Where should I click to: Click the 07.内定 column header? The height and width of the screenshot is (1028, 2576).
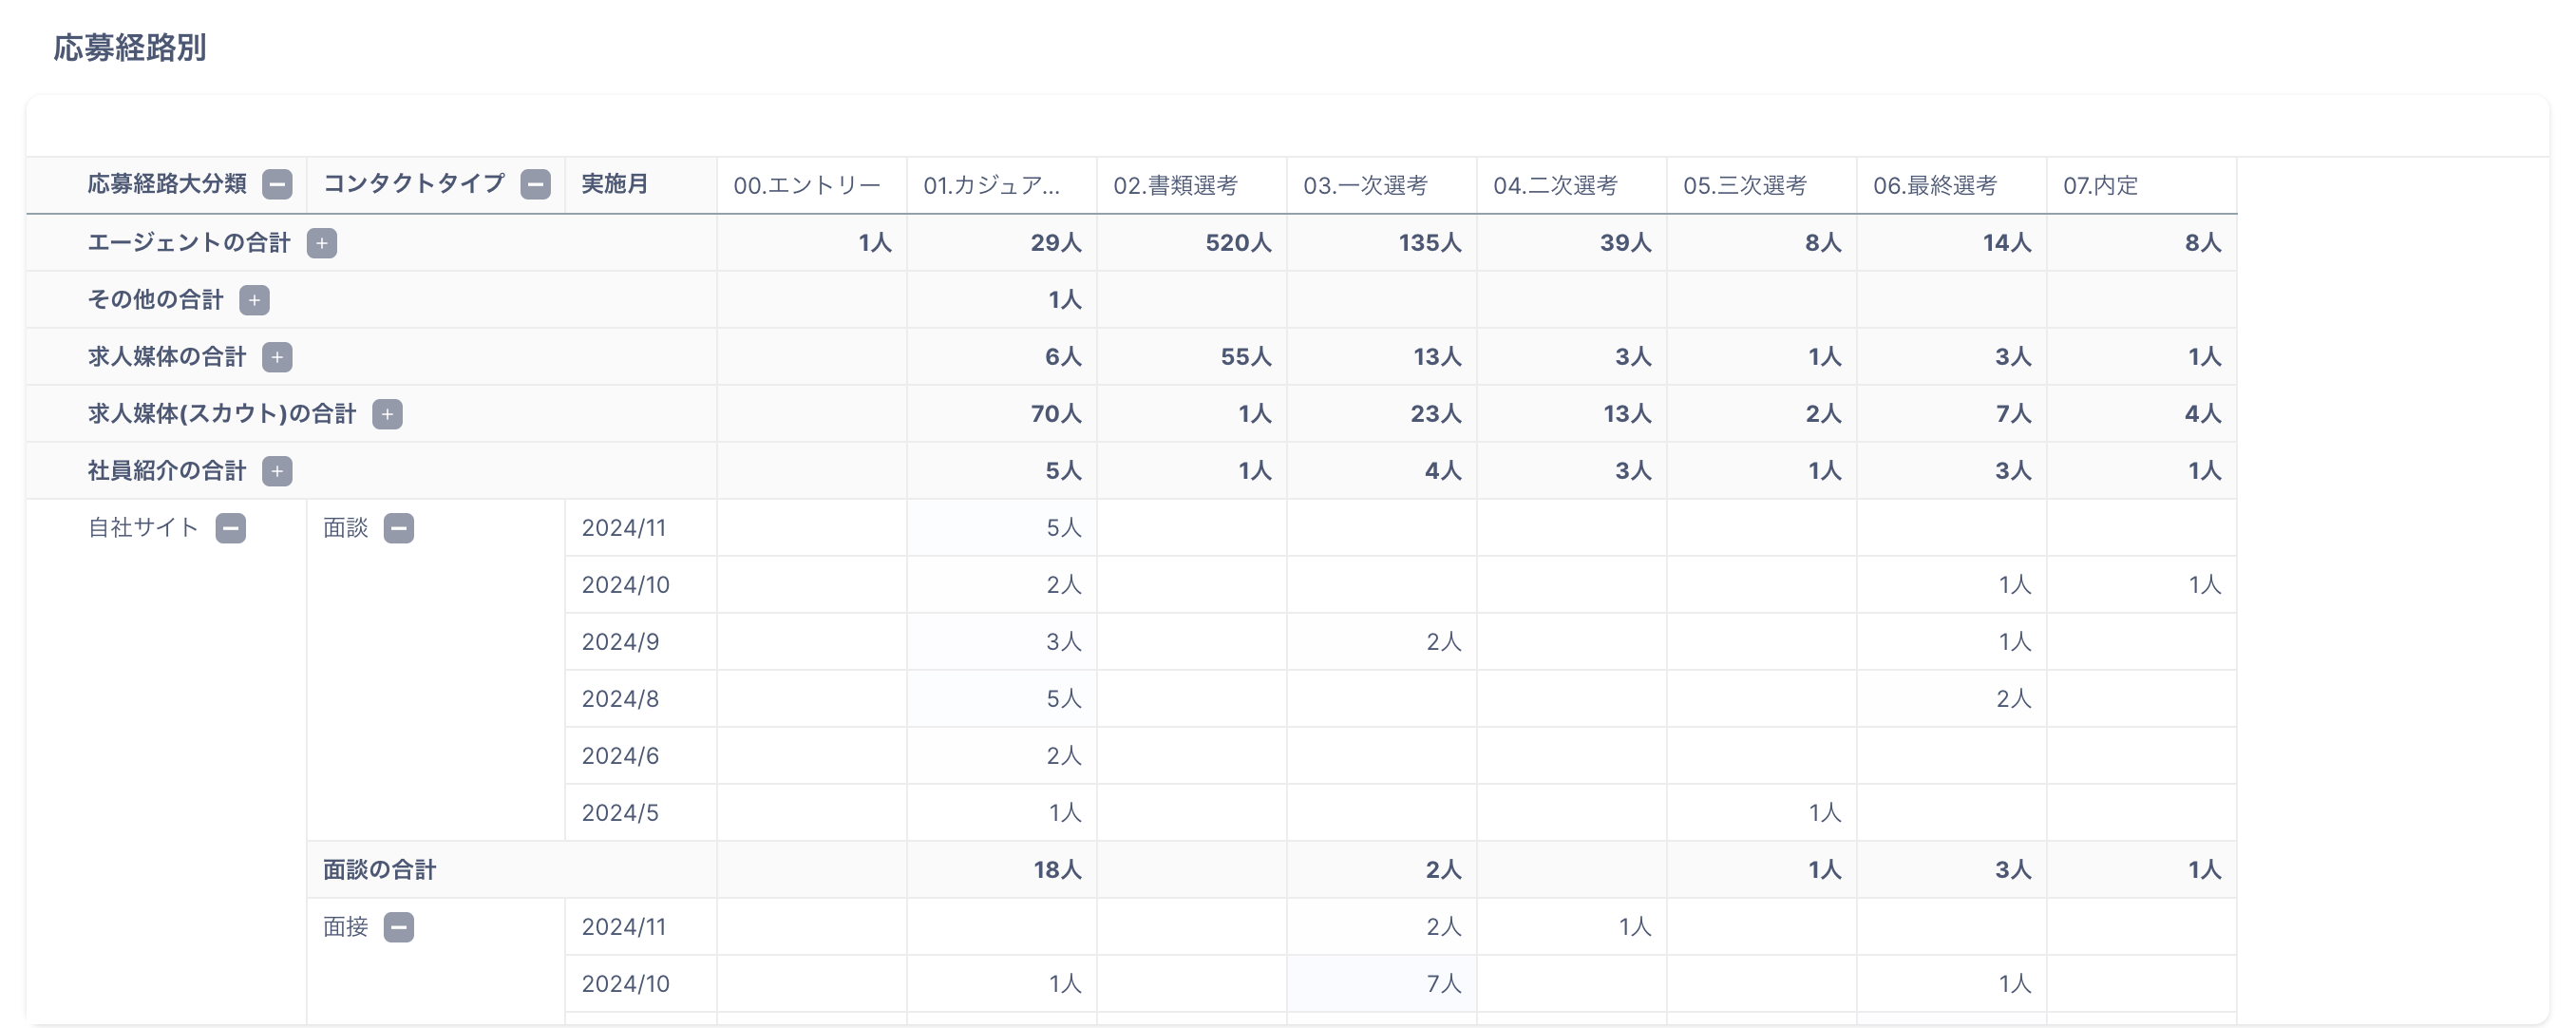[2100, 185]
